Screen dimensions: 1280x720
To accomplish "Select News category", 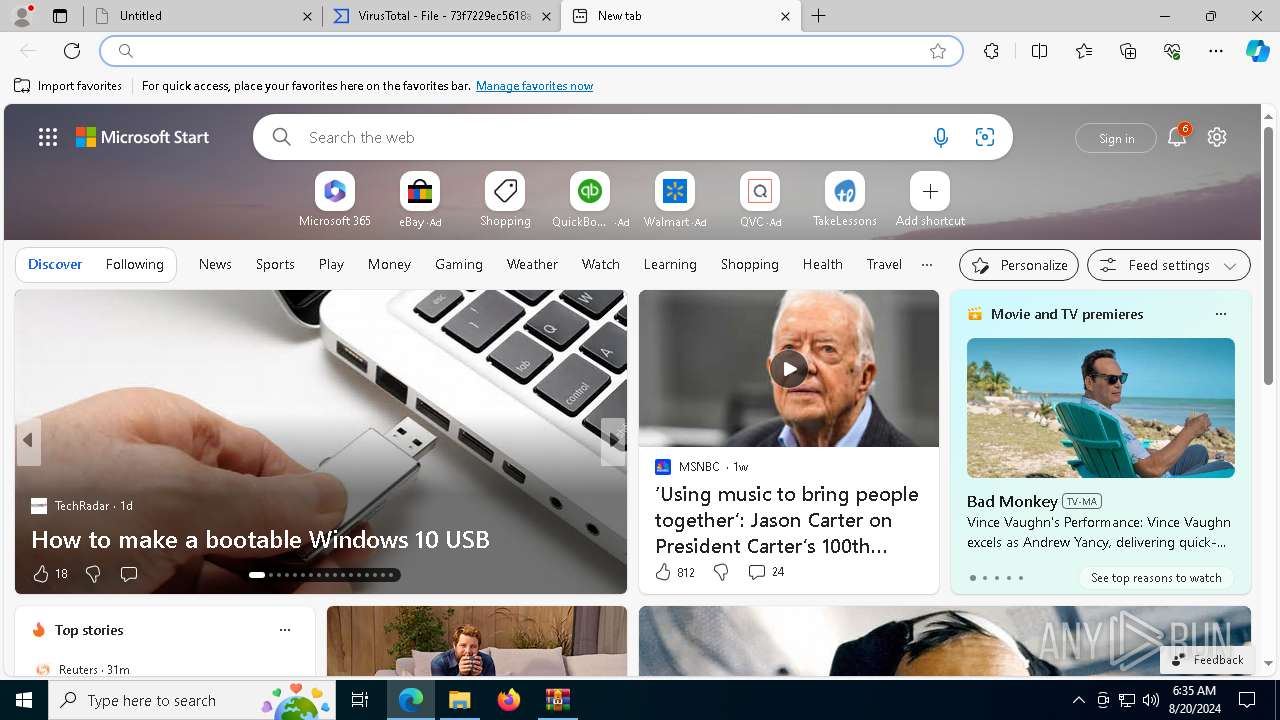I will 215,264.
